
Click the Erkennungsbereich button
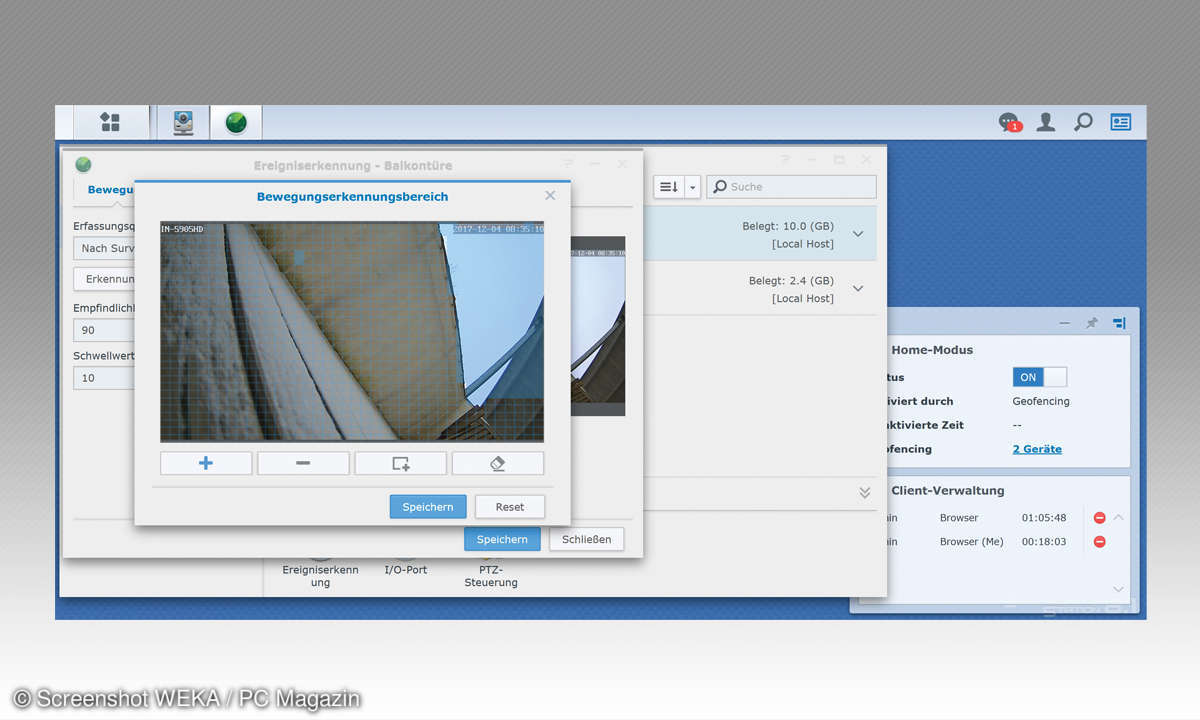pyautogui.click(x=104, y=279)
